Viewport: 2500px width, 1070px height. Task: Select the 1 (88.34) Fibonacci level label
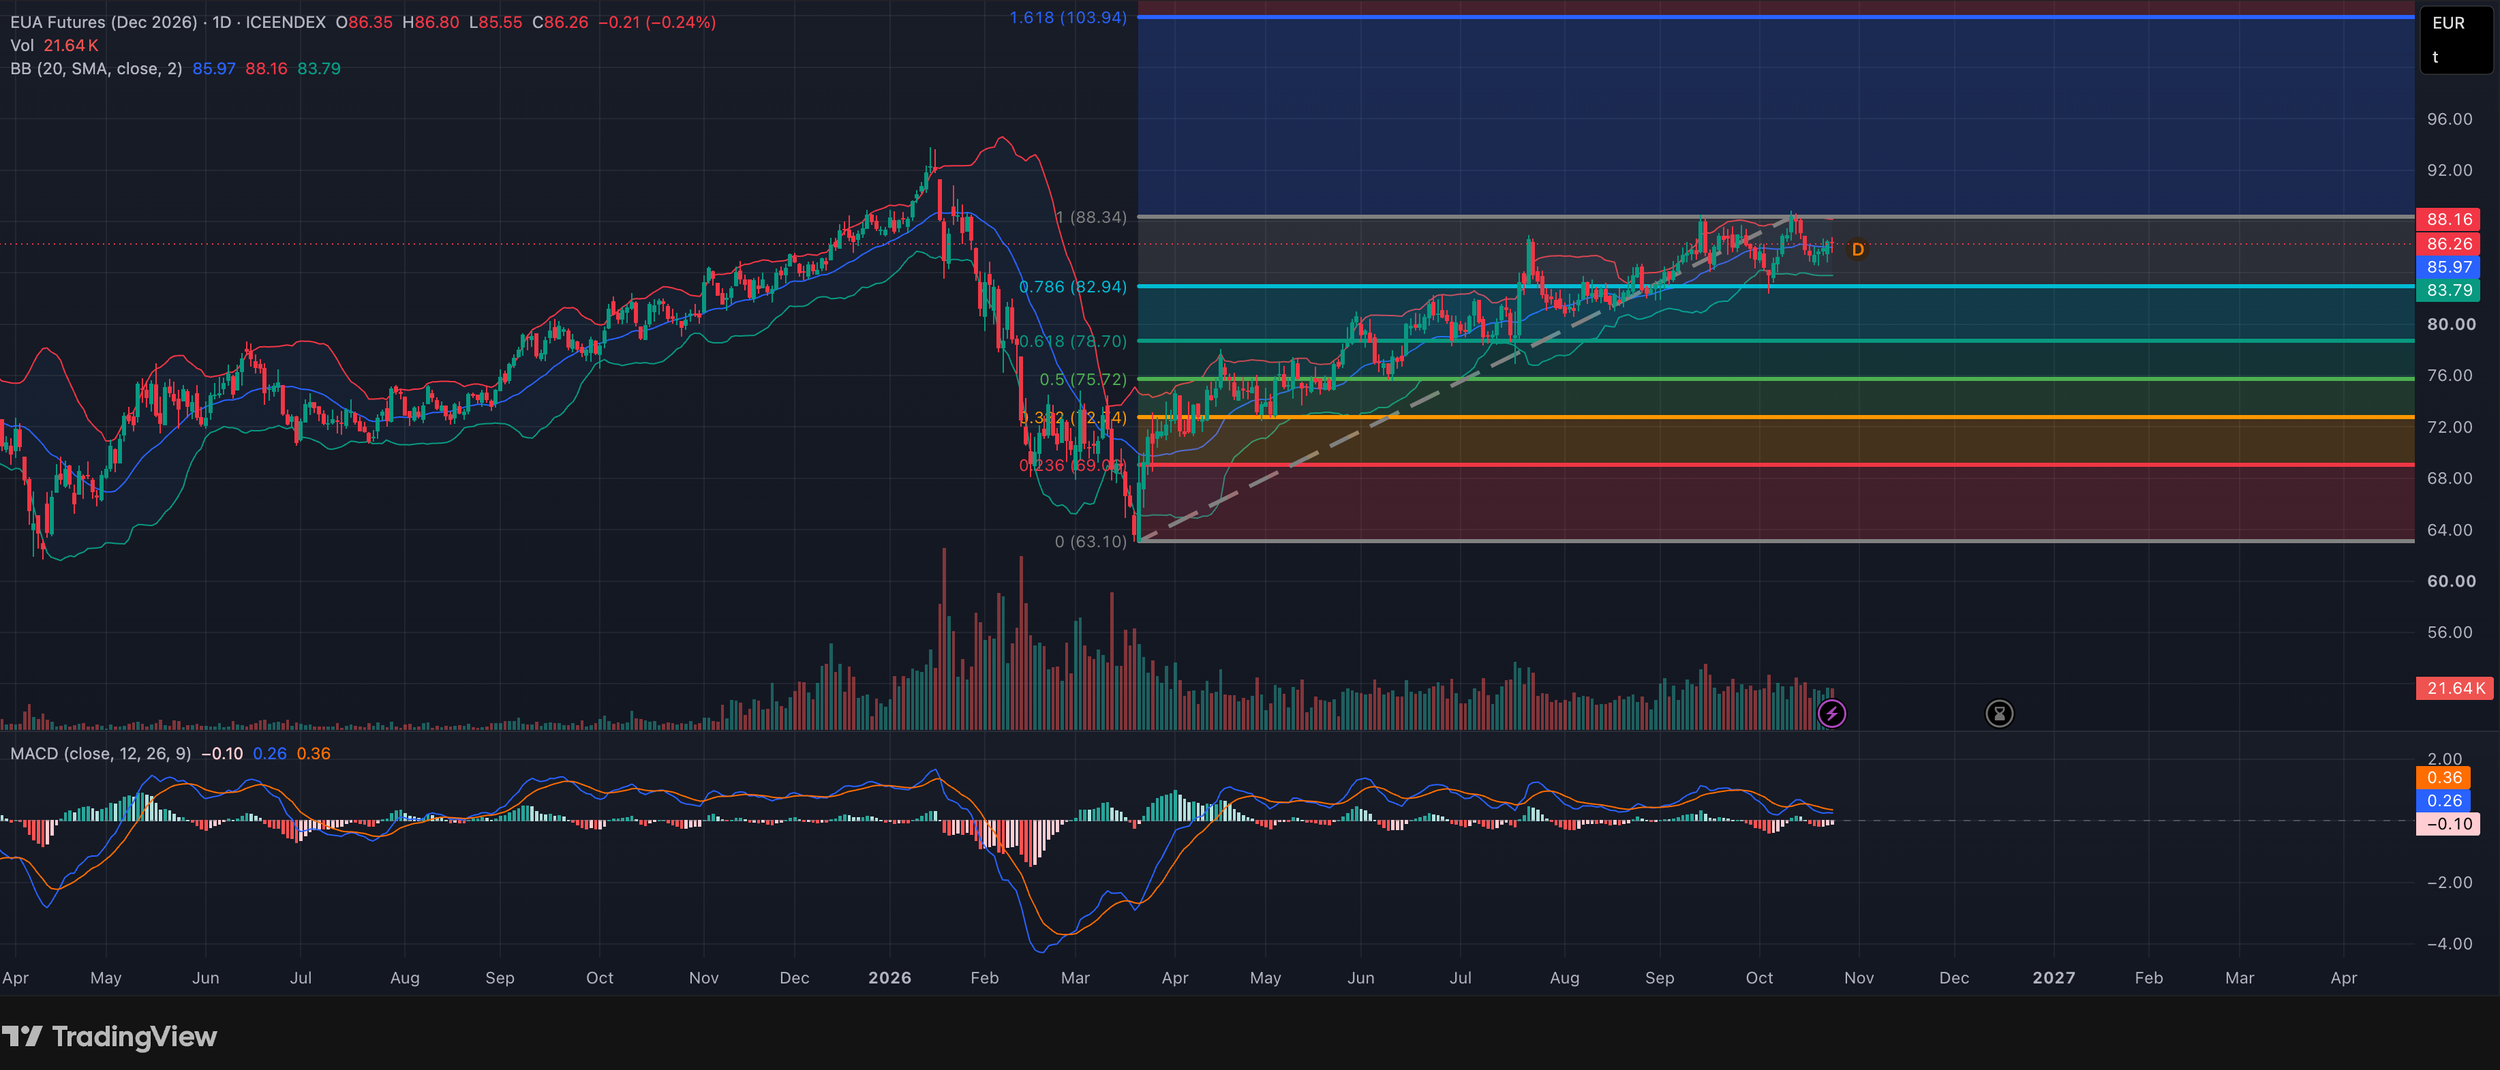pyautogui.click(x=1091, y=217)
